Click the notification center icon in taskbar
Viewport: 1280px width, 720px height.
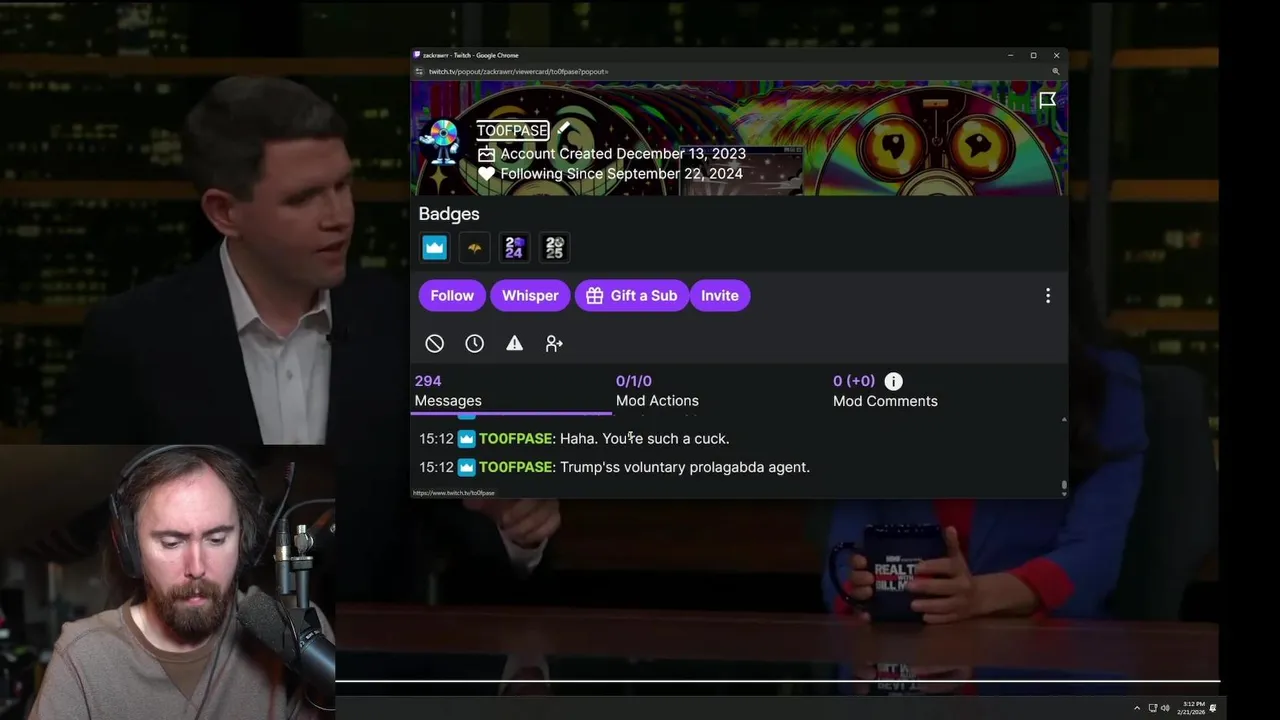coord(1213,708)
